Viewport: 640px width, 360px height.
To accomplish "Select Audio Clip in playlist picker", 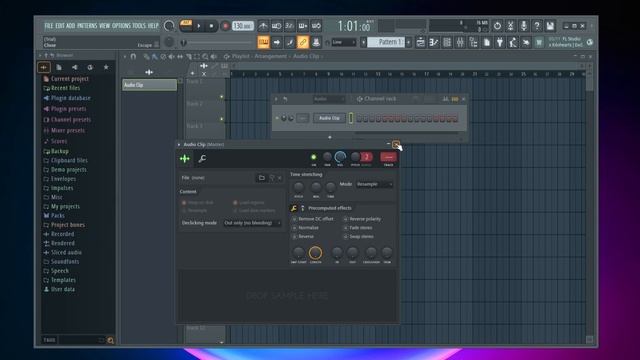I will click(x=149, y=85).
